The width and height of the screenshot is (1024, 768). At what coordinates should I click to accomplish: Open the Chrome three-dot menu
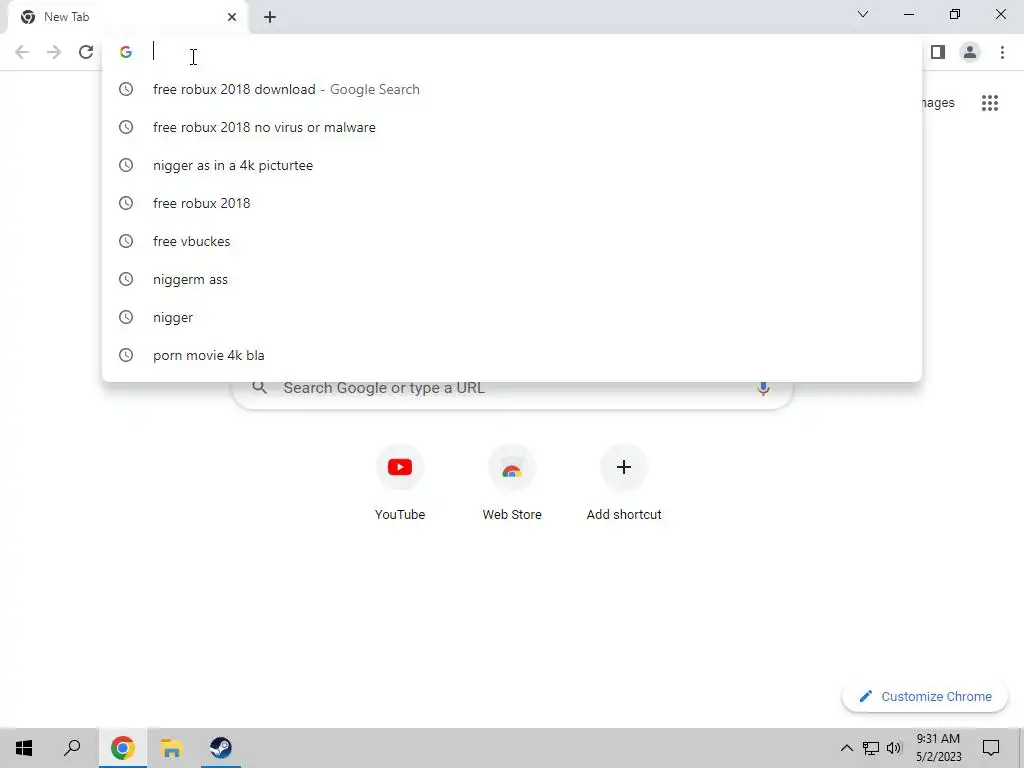pyautogui.click(x=1002, y=52)
